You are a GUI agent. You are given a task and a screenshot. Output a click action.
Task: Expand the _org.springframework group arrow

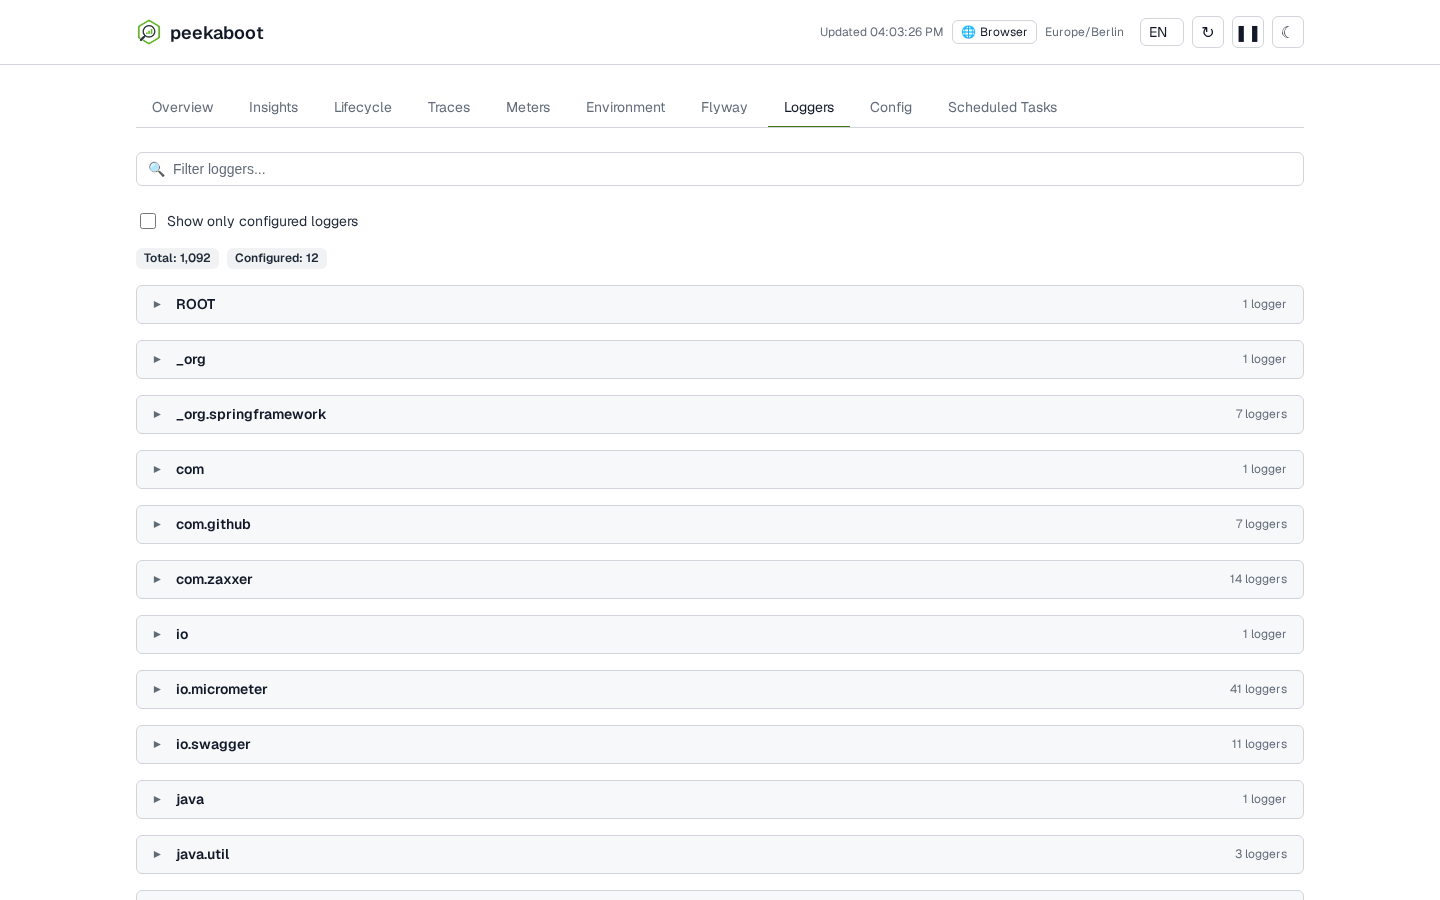click(x=157, y=414)
